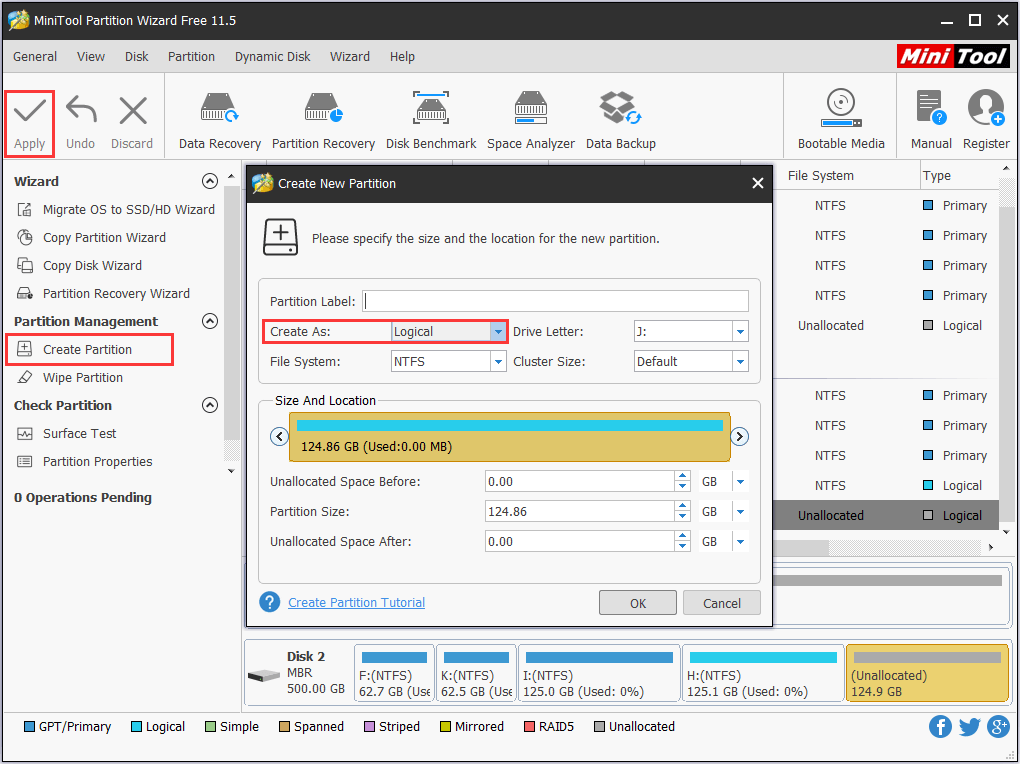
Task: Open the Space Analyzer tool
Action: click(x=531, y=121)
